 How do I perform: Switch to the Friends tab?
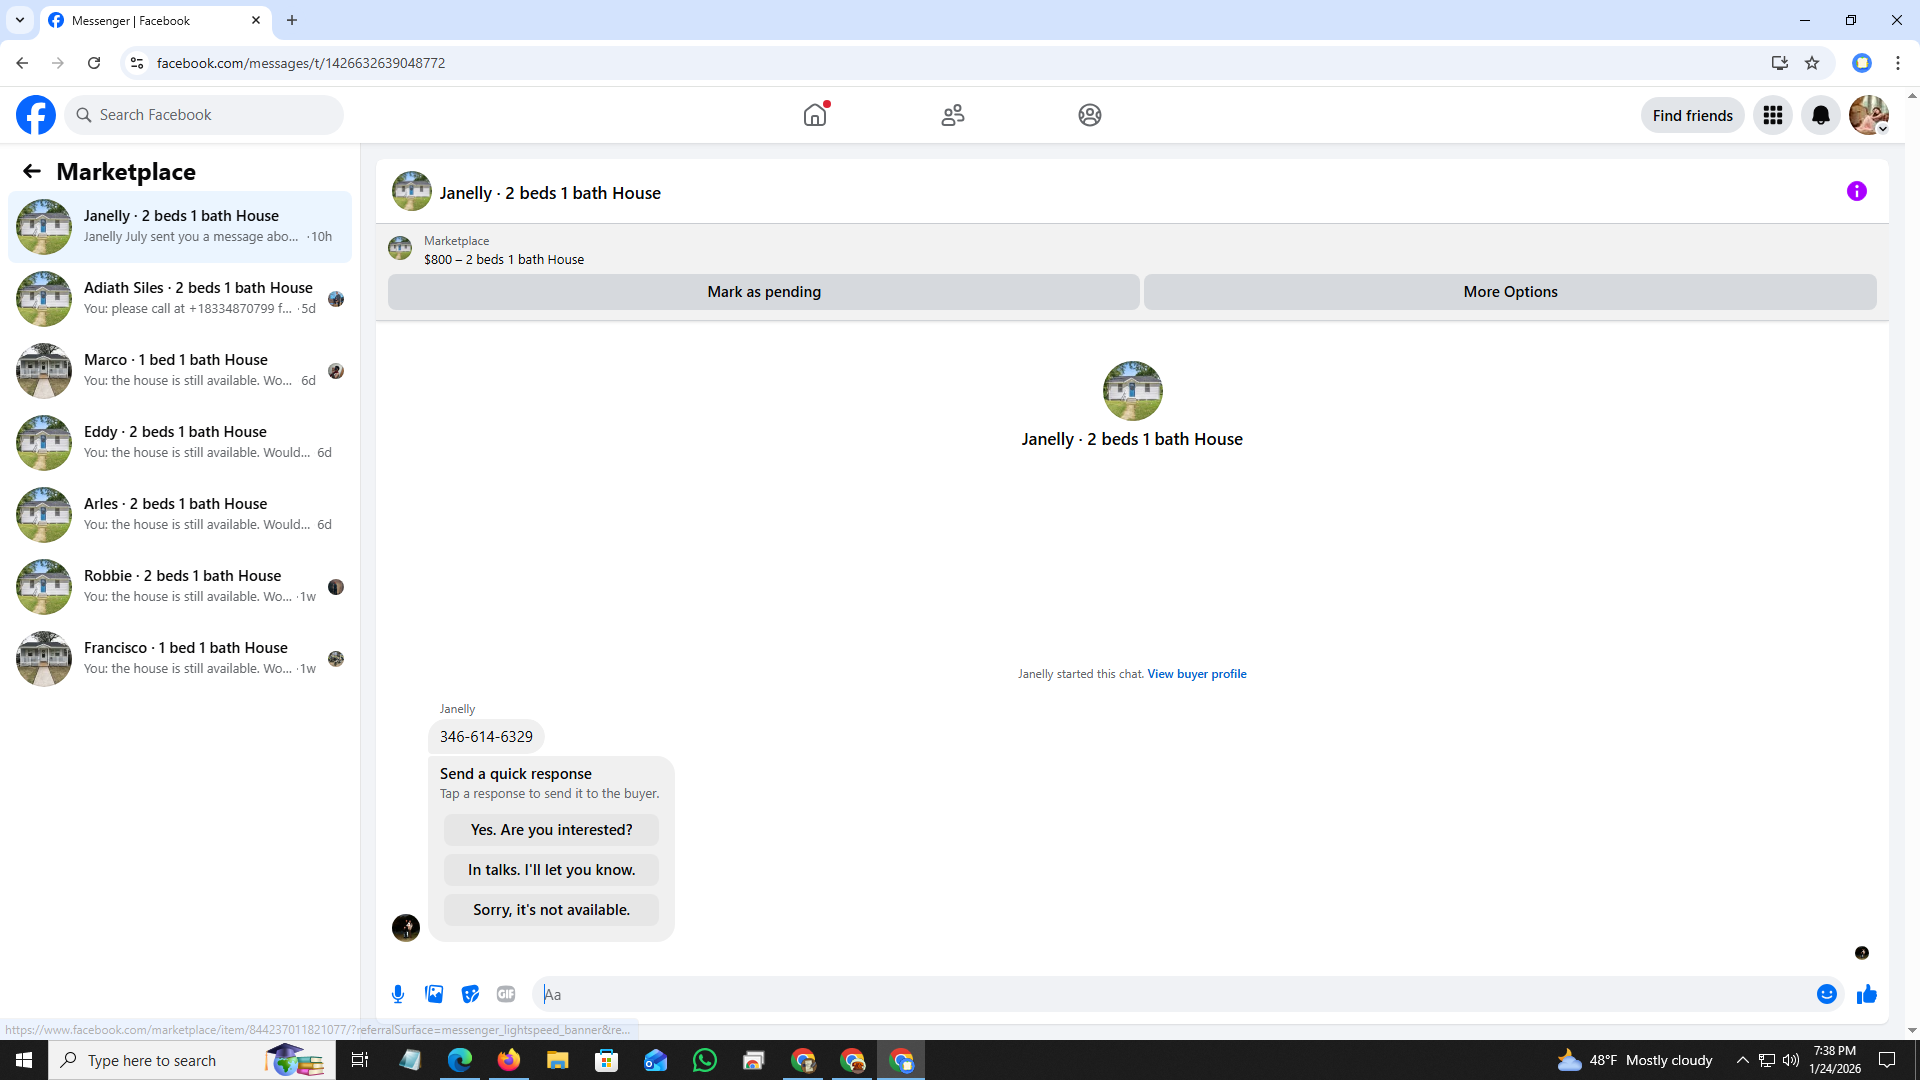point(952,115)
